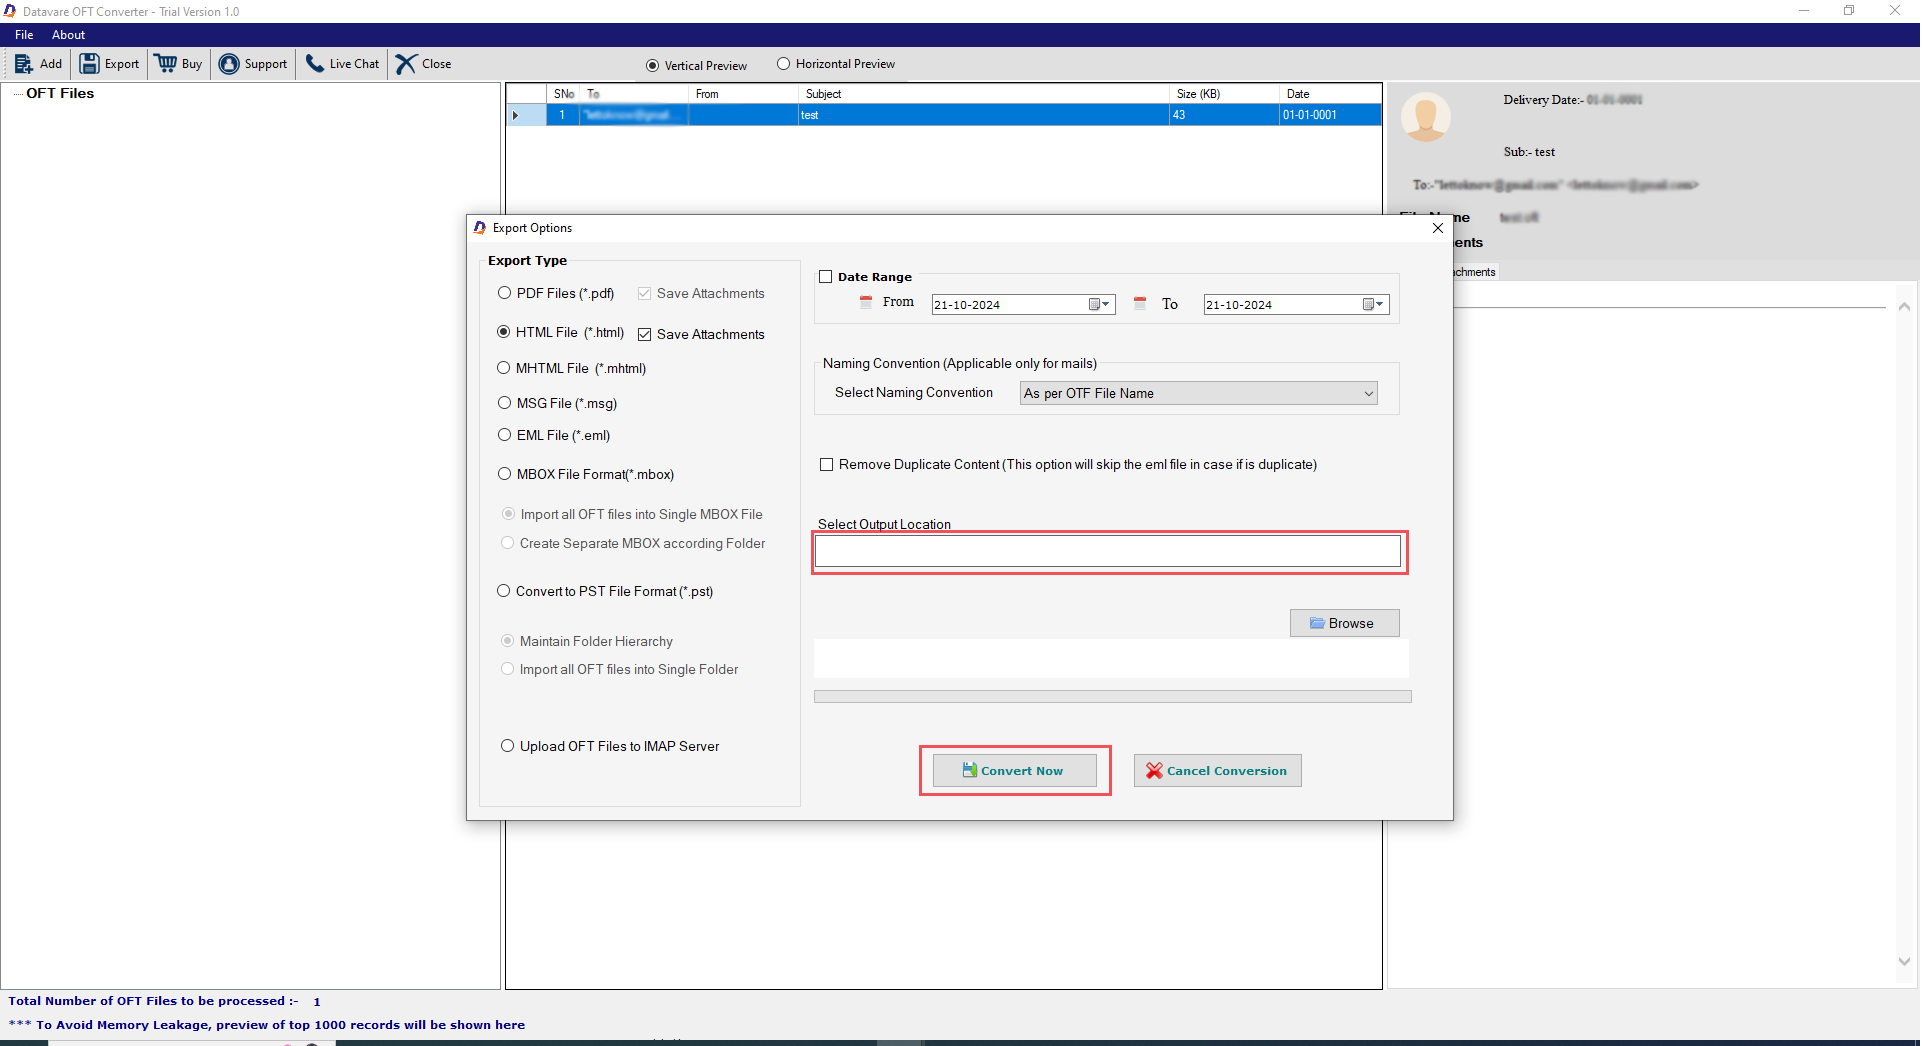Click the Browse button
Image resolution: width=1922 pixels, height=1046 pixels.
[x=1344, y=623]
